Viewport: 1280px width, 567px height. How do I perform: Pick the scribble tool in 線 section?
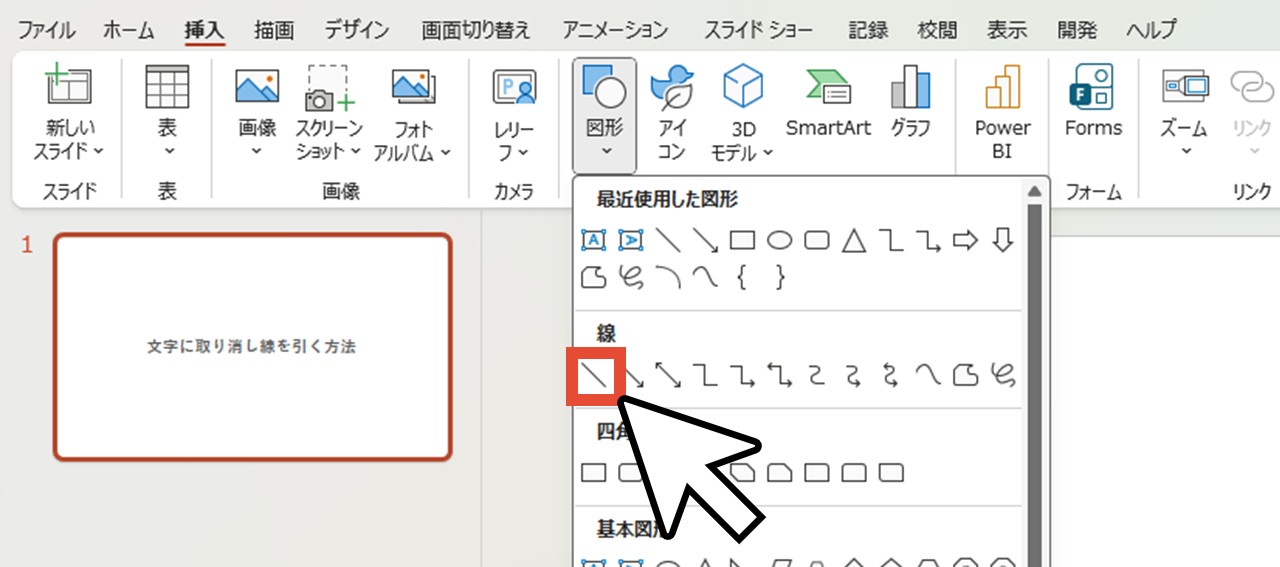click(1002, 375)
